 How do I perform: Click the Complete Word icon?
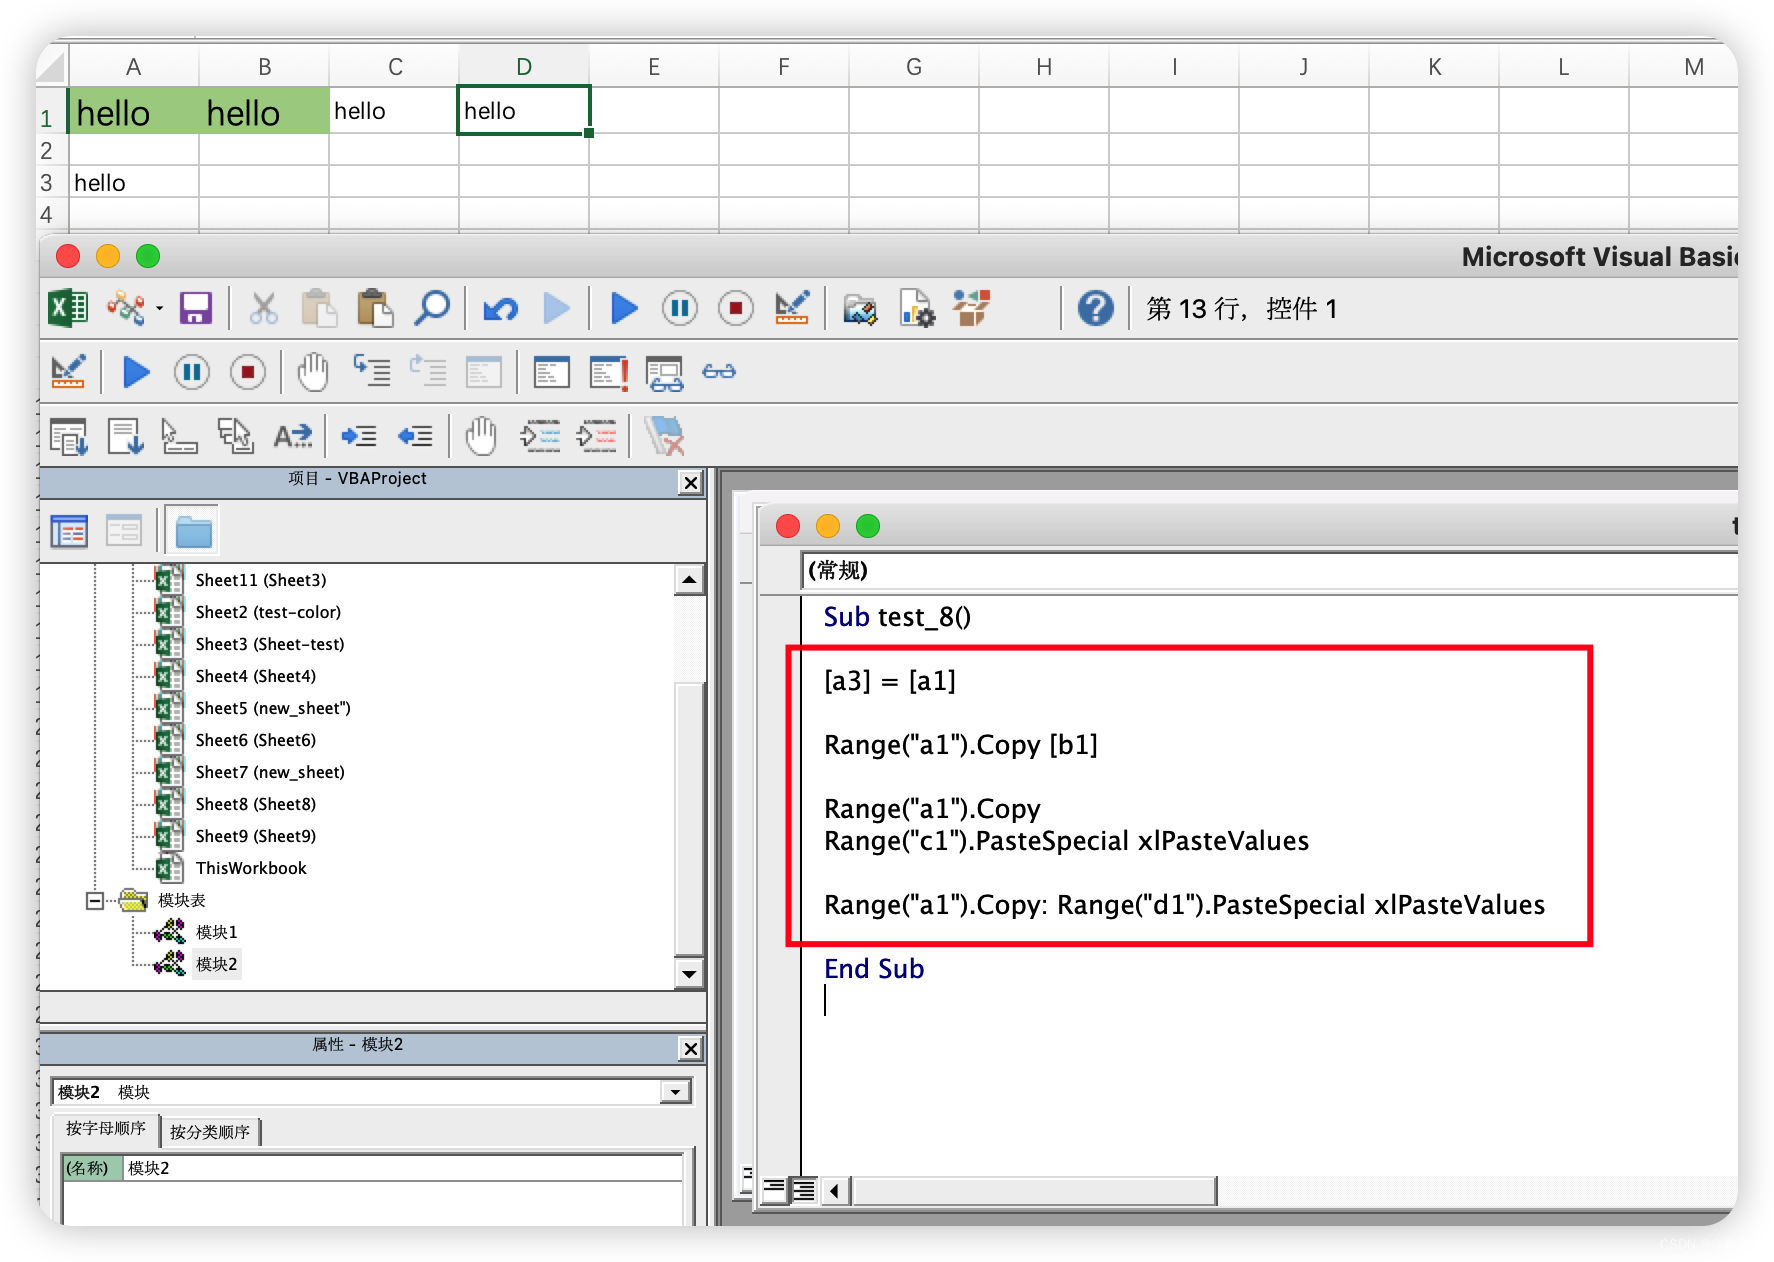click(293, 436)
